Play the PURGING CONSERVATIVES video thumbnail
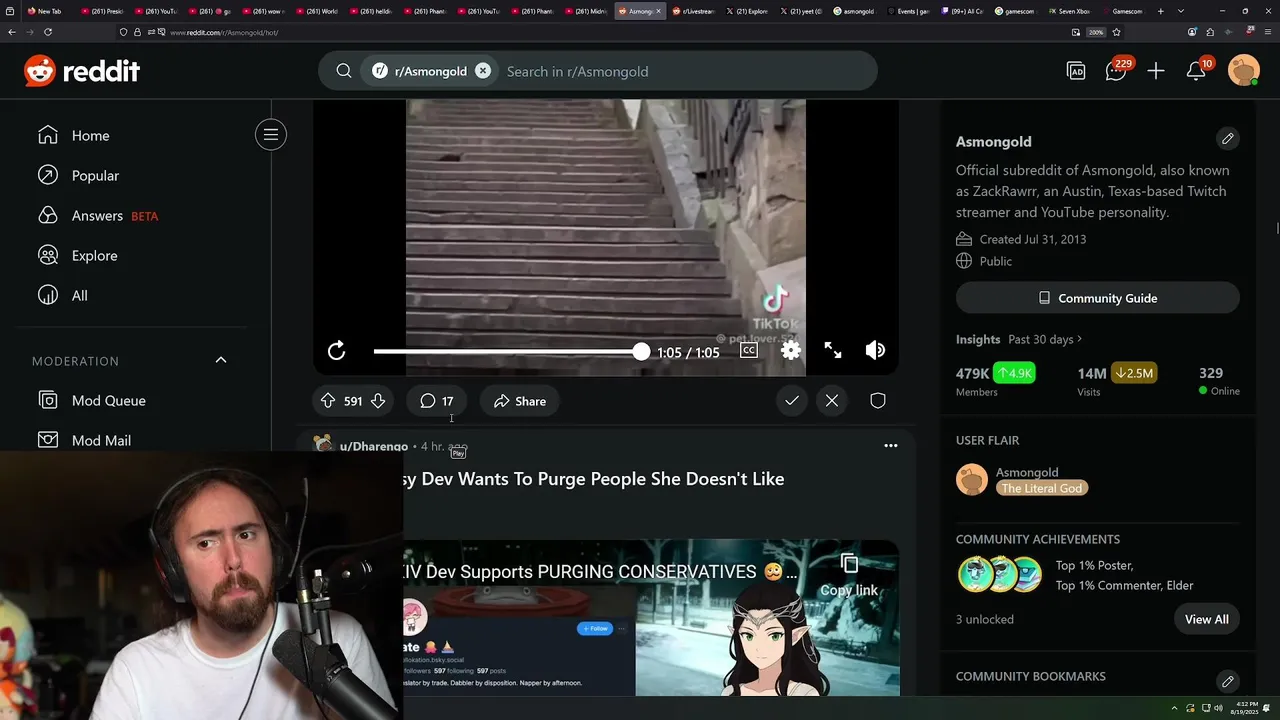1280x720 pixels. coord(652,617)
